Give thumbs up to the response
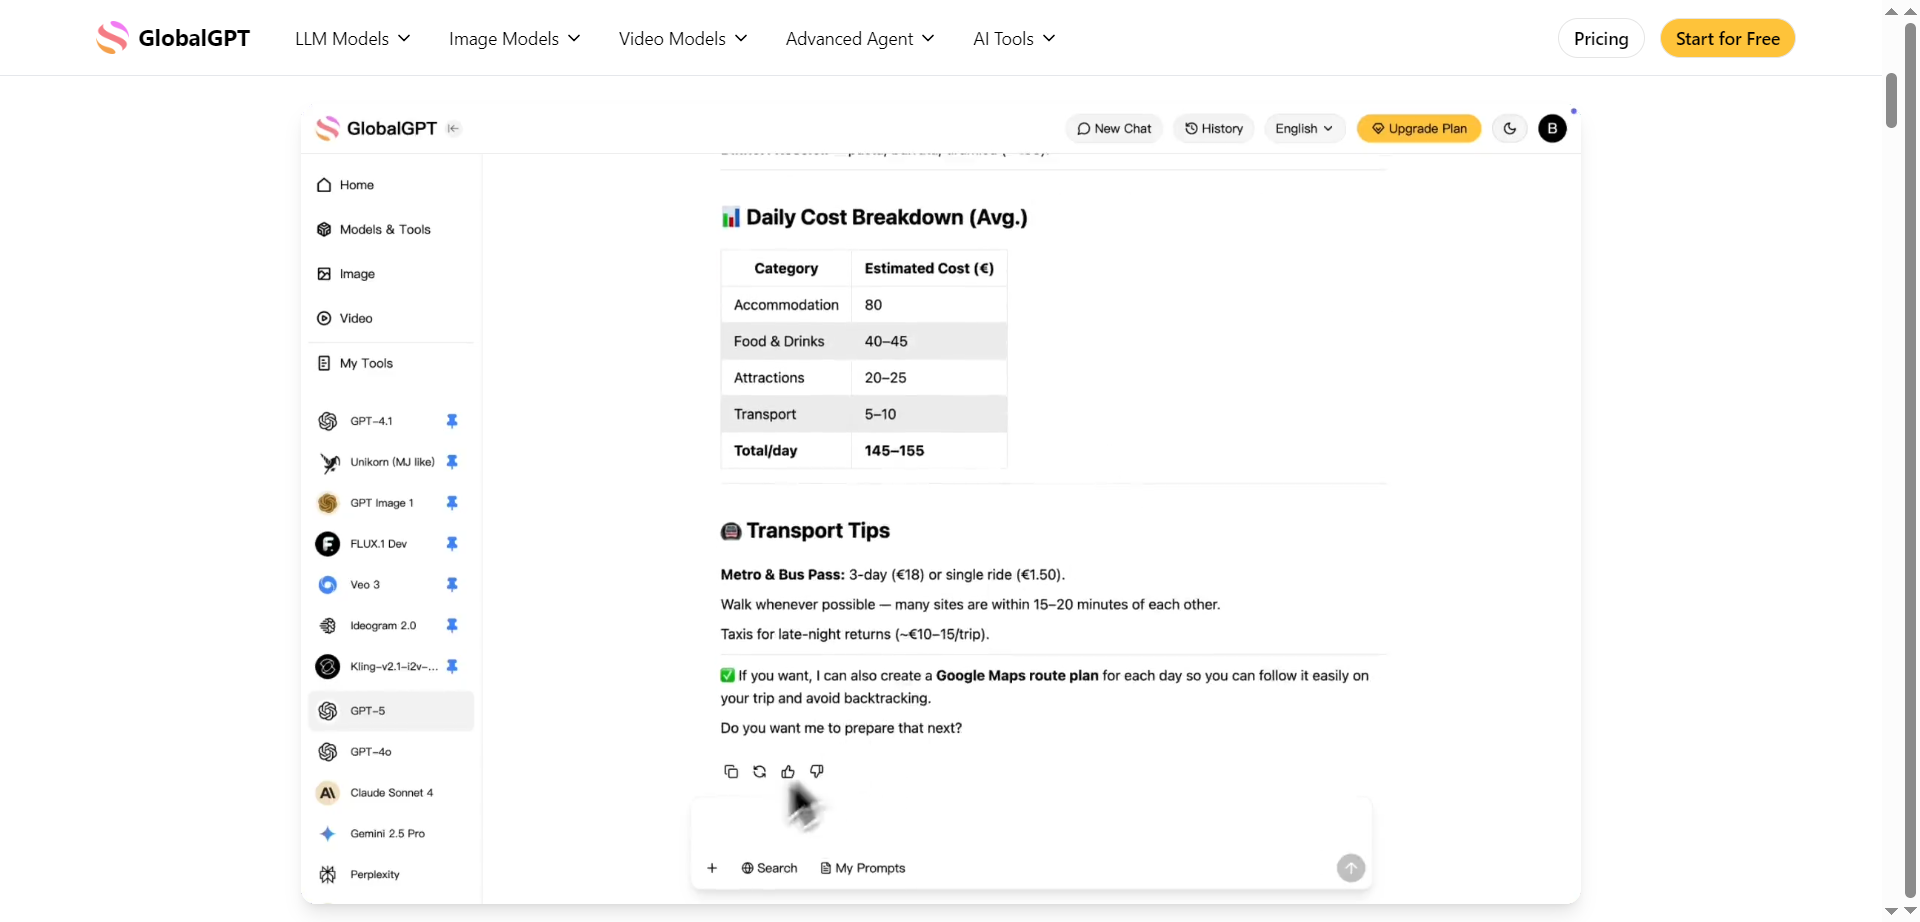This screenshot has width=1920, height=922. 787,770
